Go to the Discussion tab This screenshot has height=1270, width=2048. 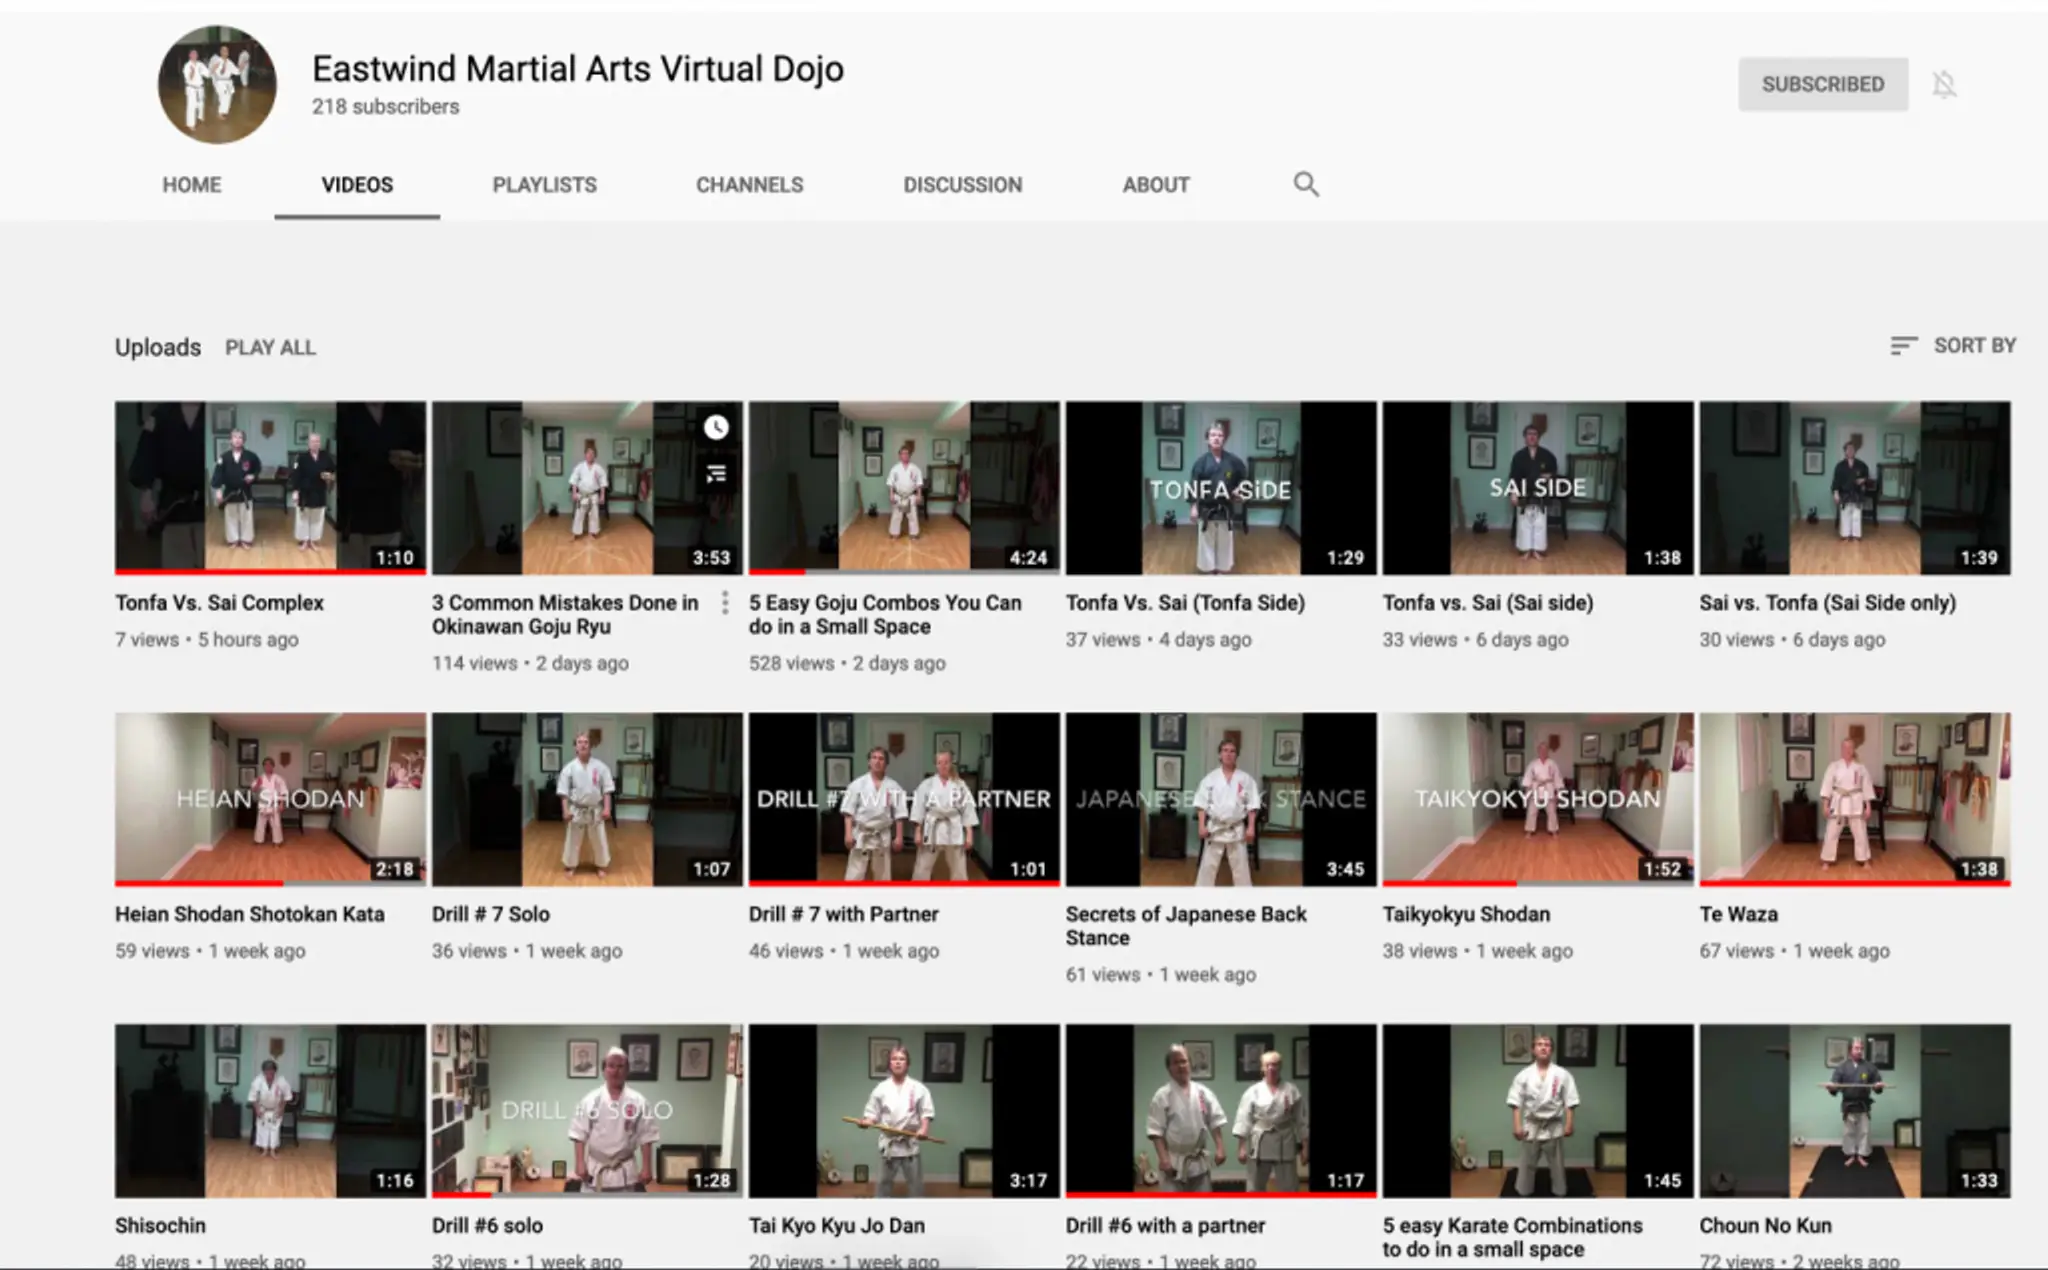click(x=963, y=185)
